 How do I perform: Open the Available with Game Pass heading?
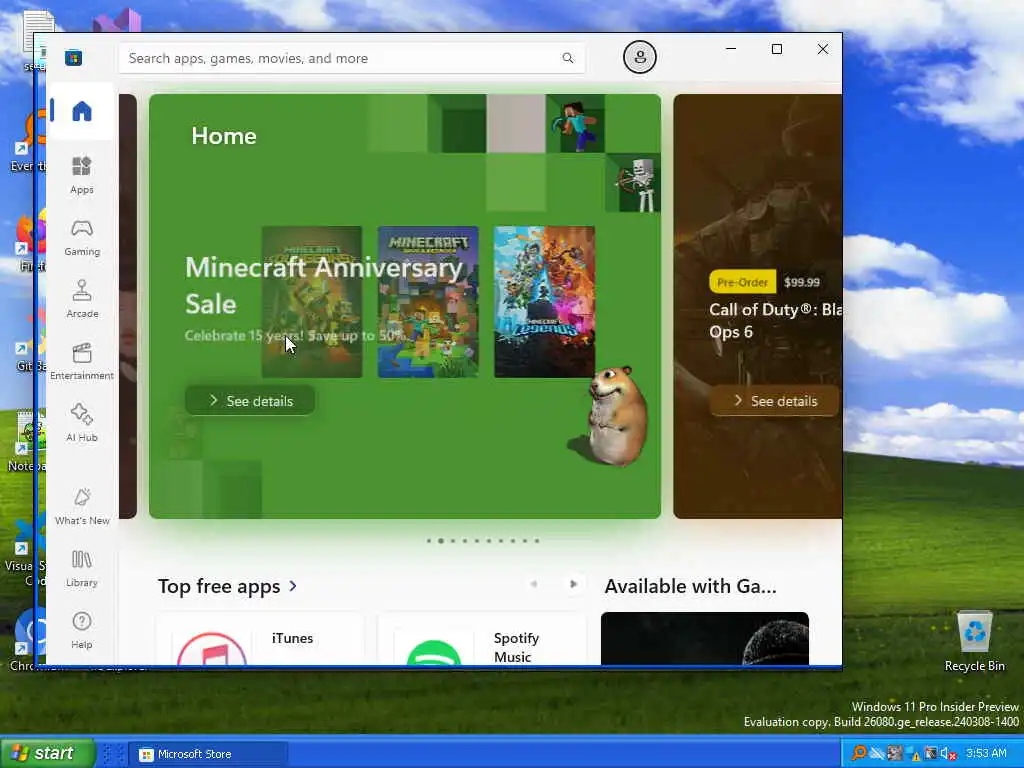pyautogui.click(x=690, y=586)
